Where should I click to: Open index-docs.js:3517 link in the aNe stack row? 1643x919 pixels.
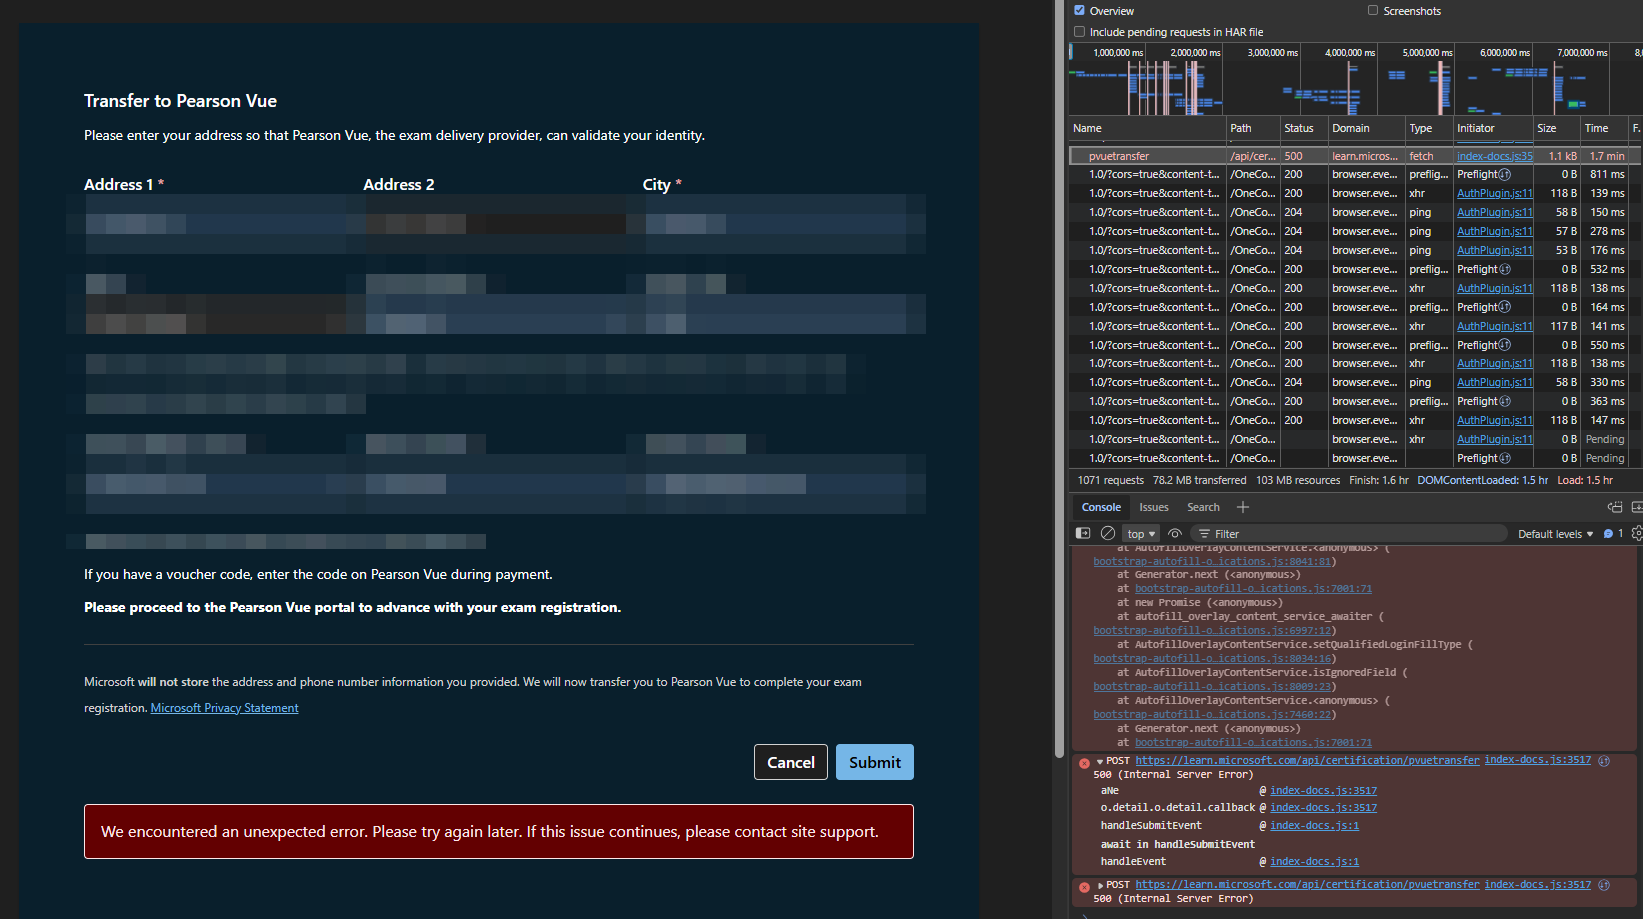1323,791
